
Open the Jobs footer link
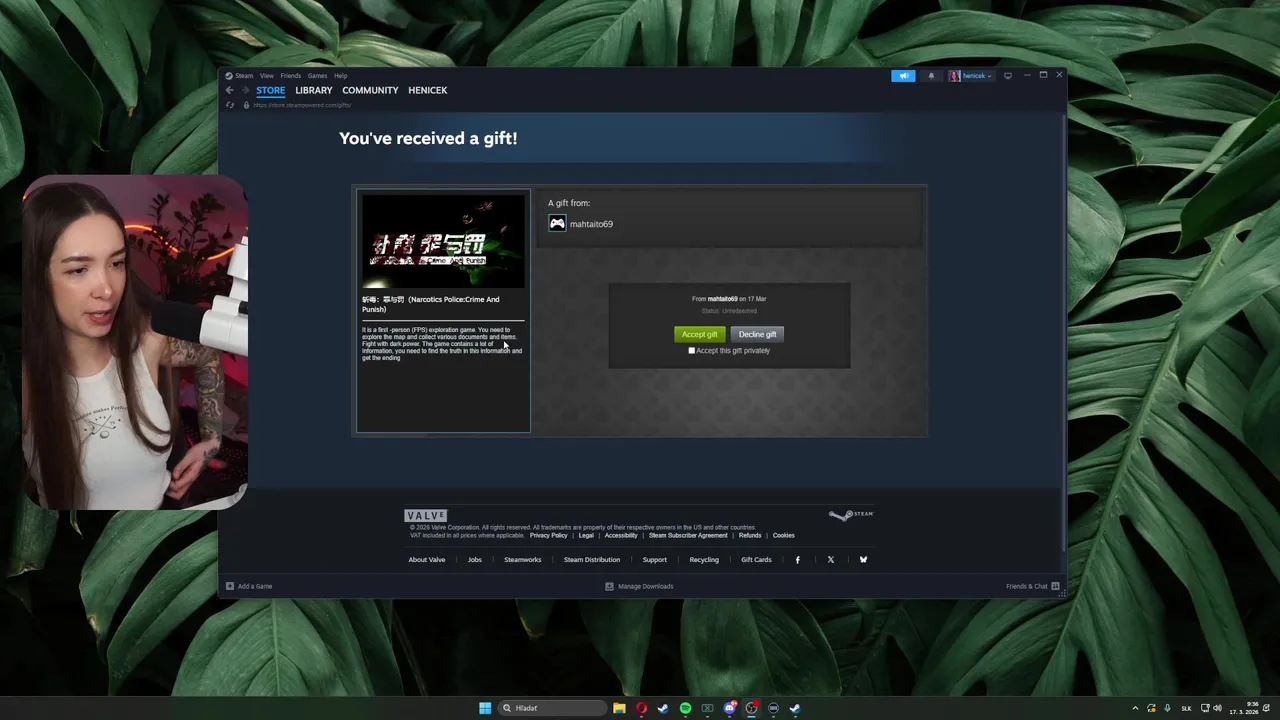point(475,560)
